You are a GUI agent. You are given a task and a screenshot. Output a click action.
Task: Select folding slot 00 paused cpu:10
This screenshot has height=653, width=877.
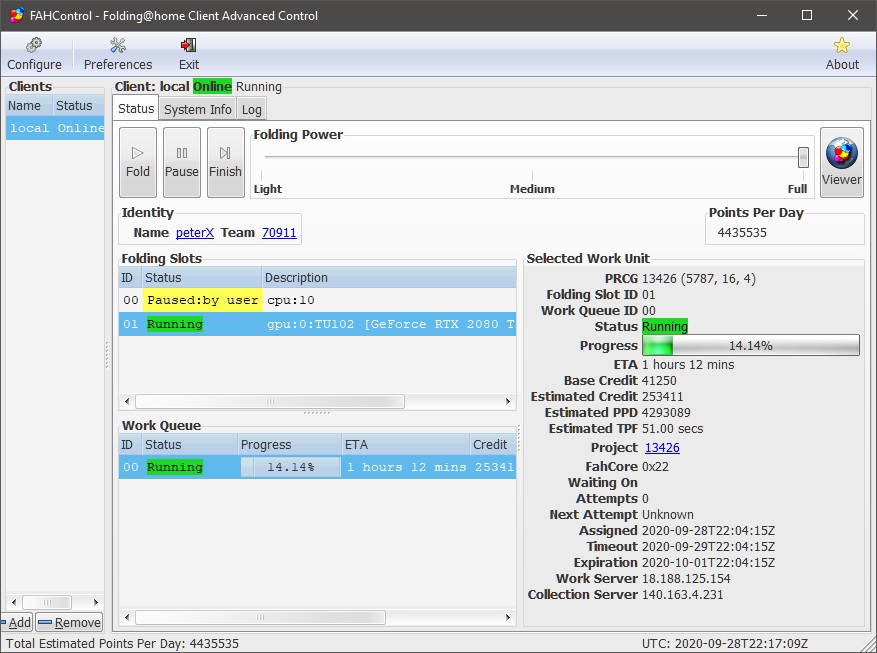coord(317,300)
